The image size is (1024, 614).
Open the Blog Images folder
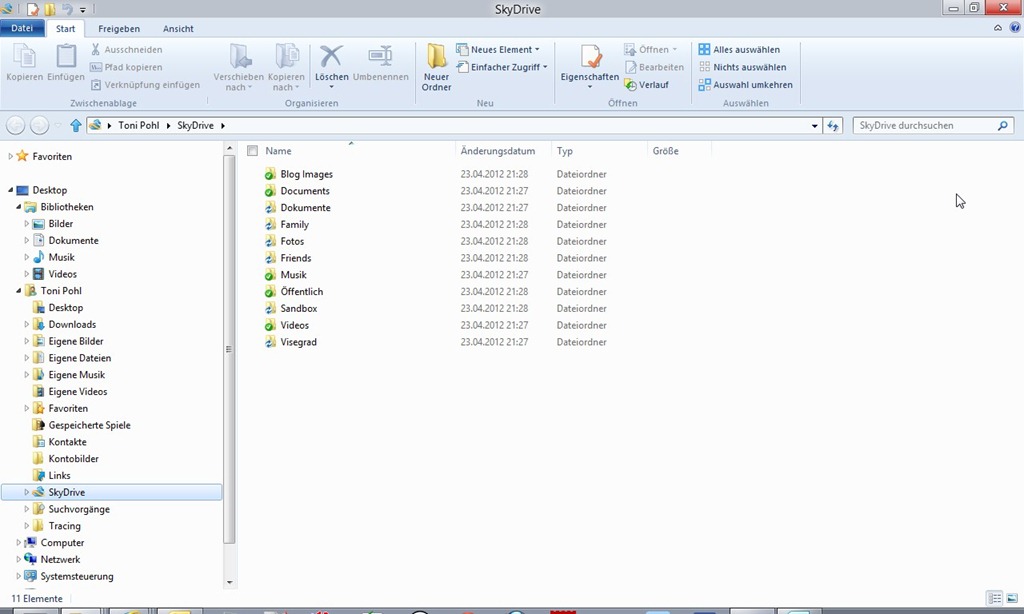[306, 174]
